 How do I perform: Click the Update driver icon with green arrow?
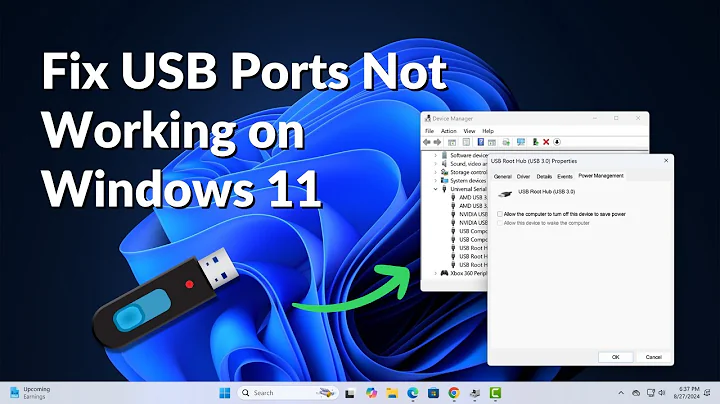(506, 142)
